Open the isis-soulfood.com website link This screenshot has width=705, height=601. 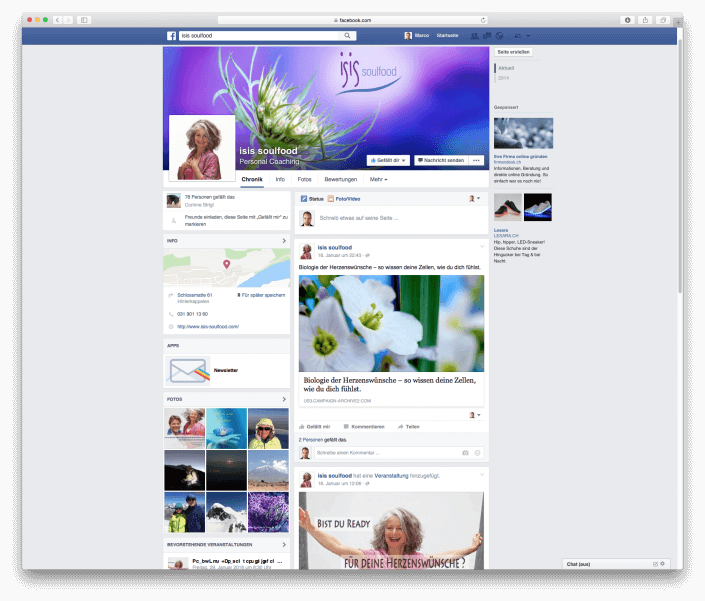208,327
